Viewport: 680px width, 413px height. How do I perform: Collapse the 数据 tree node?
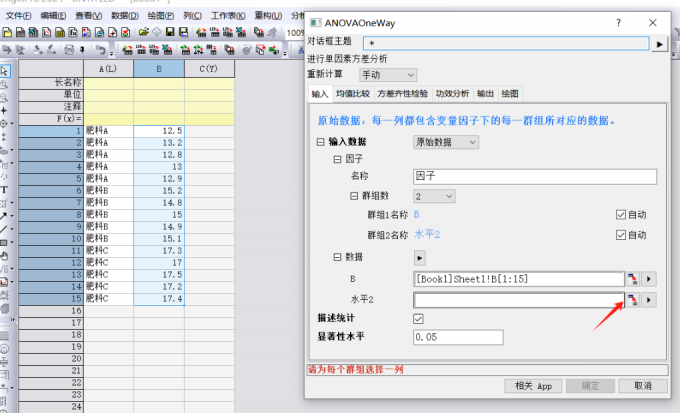click(337, 257)
